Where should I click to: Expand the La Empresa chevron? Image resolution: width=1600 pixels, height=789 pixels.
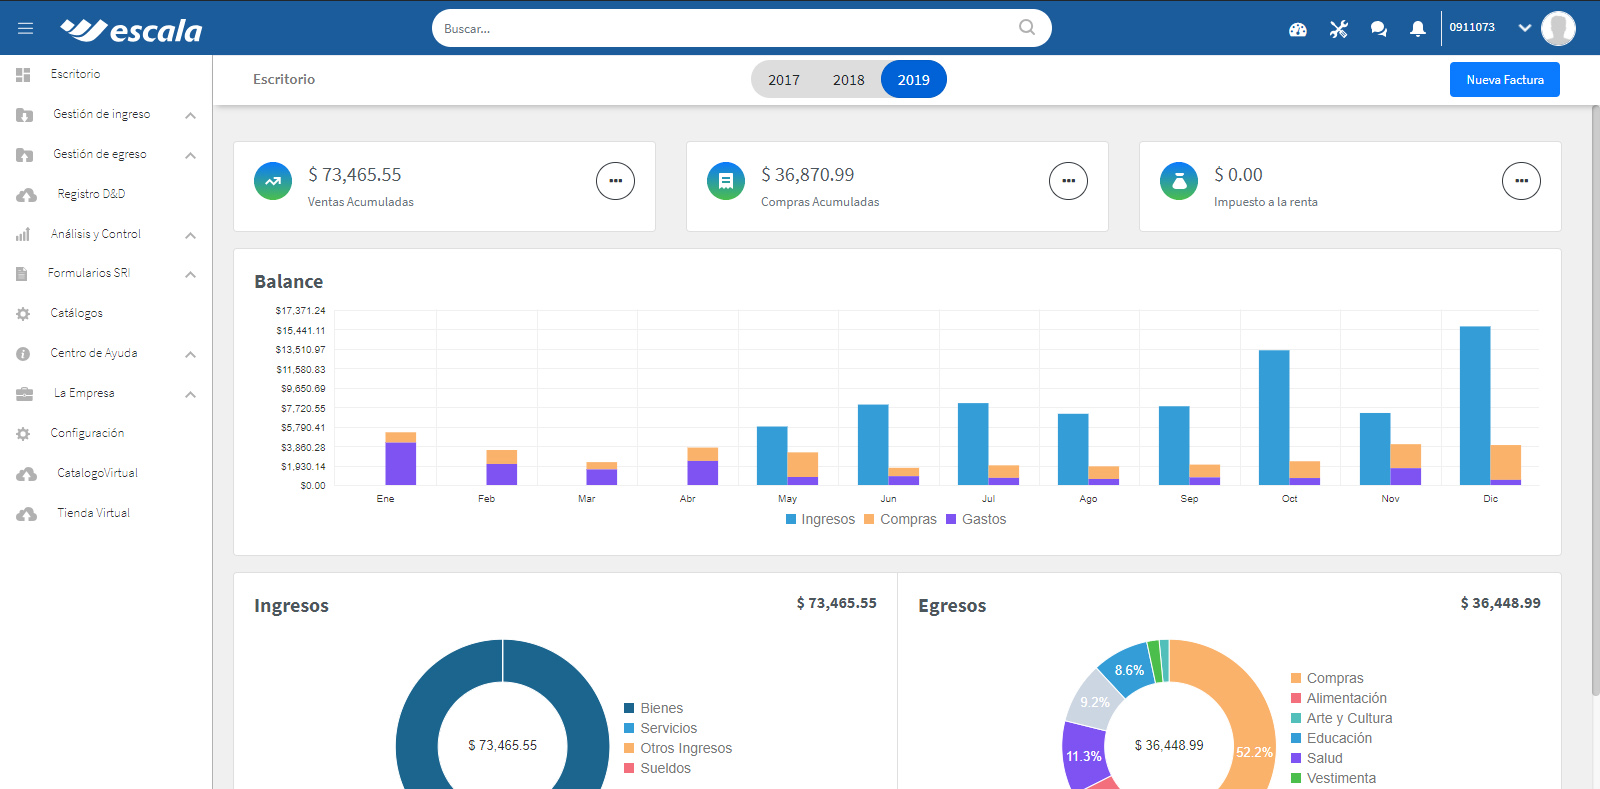point(190,395)
